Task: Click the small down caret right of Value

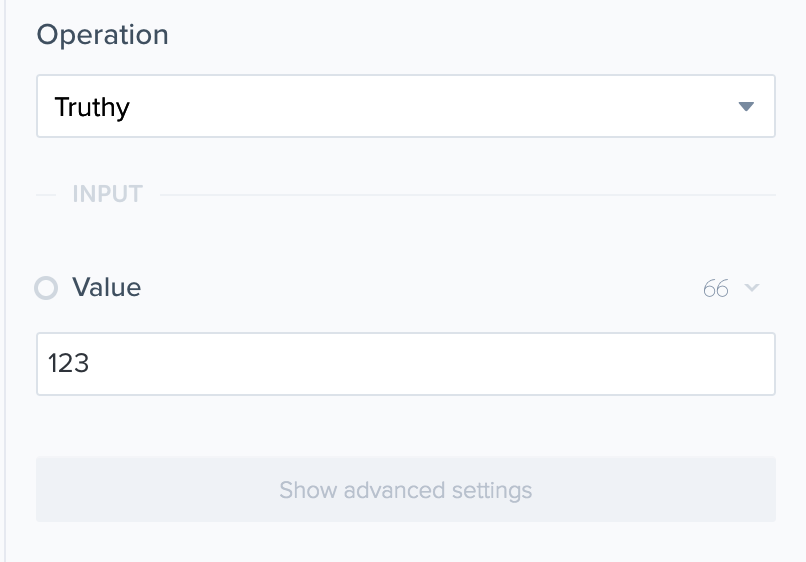Action: [752, 289]
